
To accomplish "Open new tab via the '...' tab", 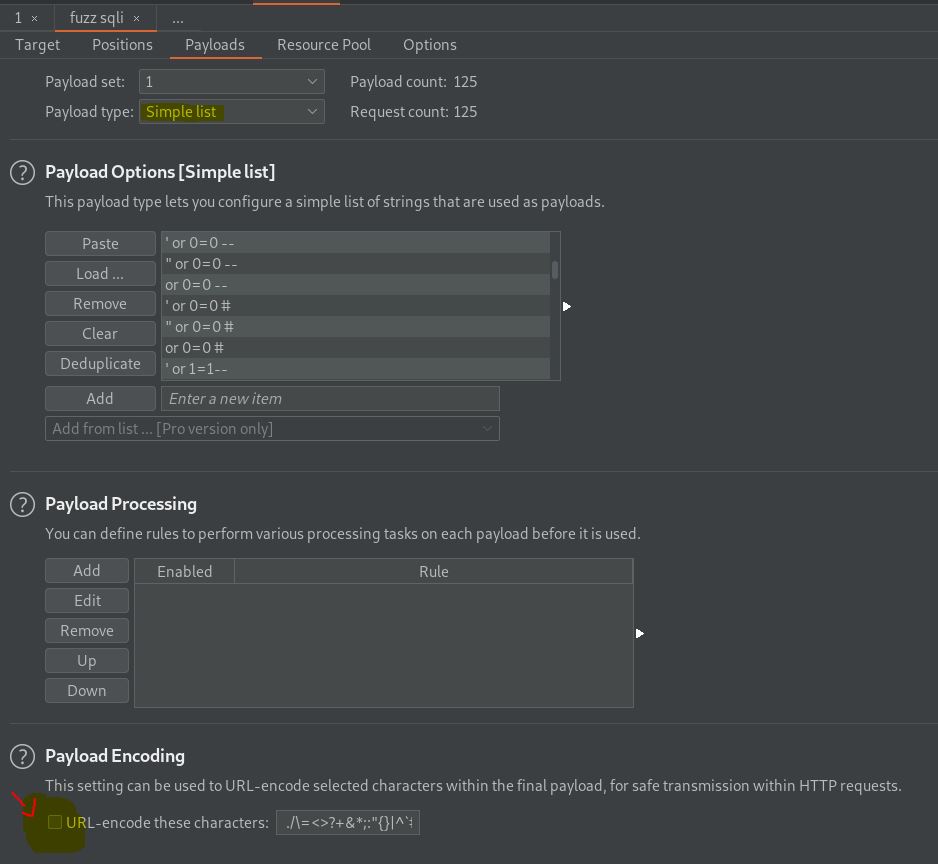I will [x=178, y=19].
